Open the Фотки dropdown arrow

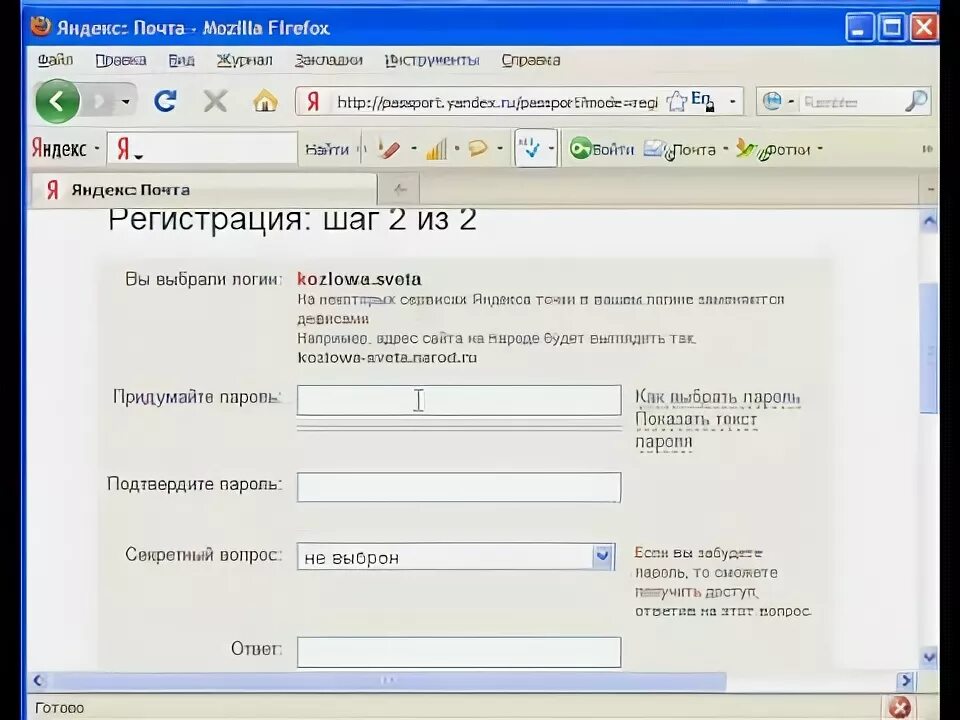click(820, 149)
